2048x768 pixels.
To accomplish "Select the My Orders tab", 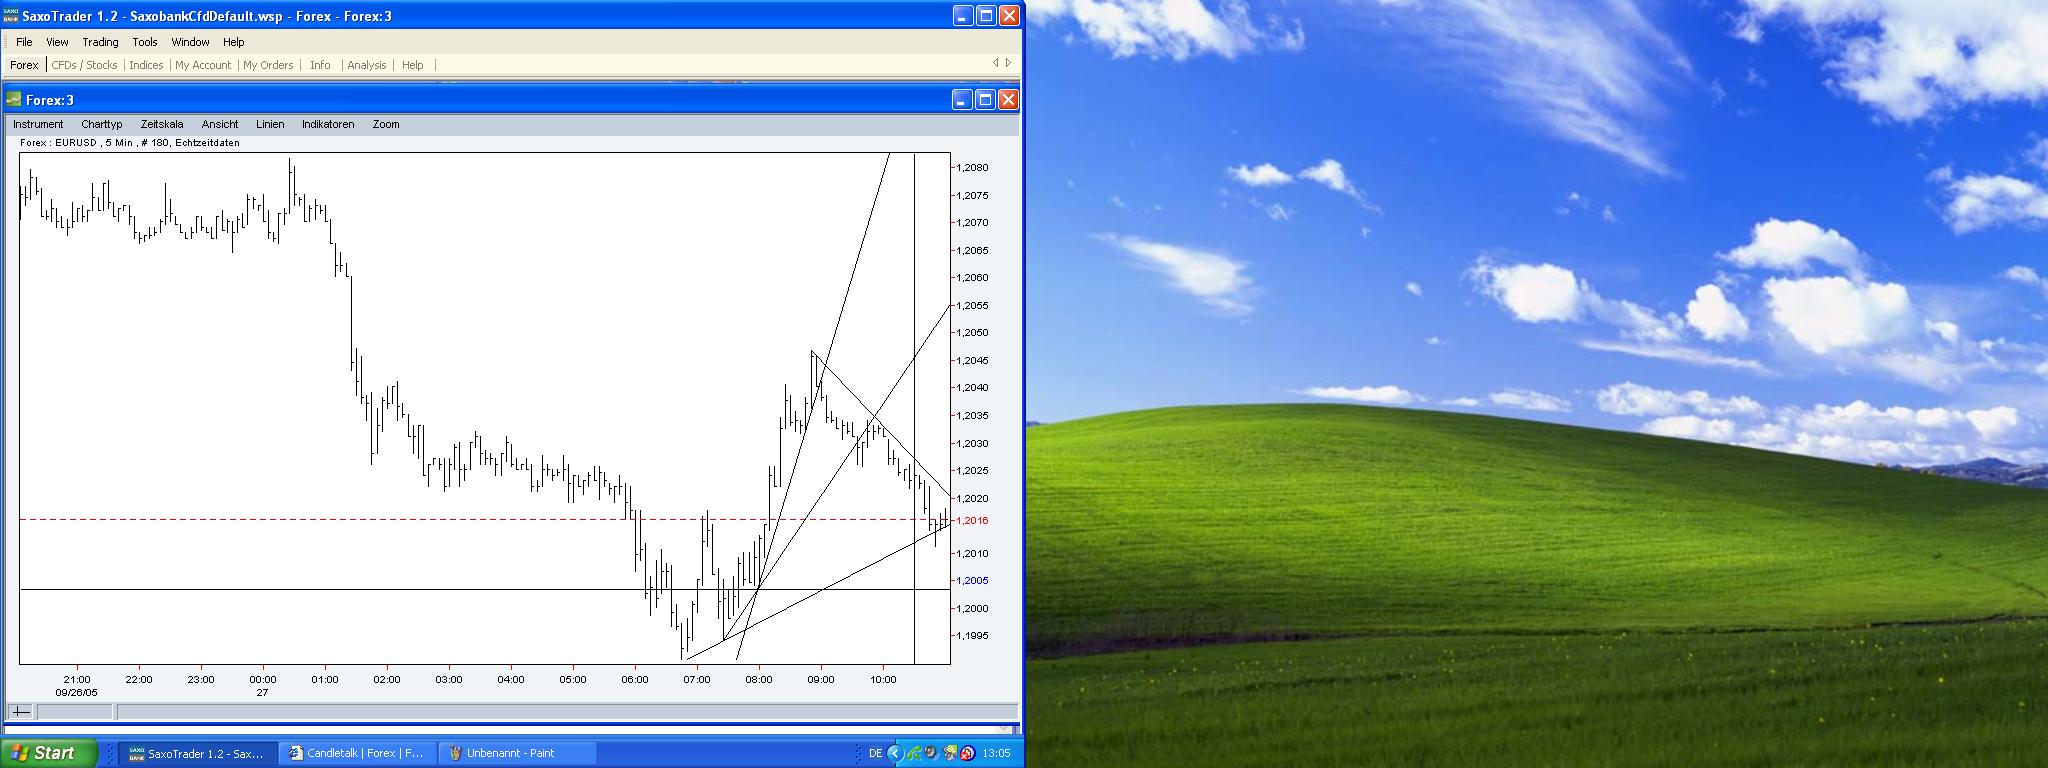I will tap(268, 65).
